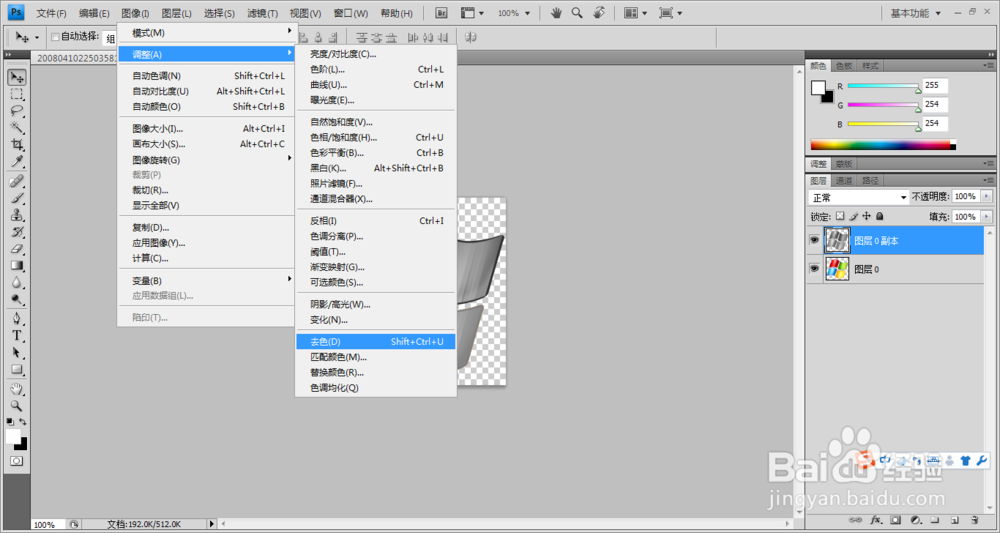This screenshot has height=533, width=1000.
Task: Click the Rotate View tool in application bar
Action: [599, 13]
